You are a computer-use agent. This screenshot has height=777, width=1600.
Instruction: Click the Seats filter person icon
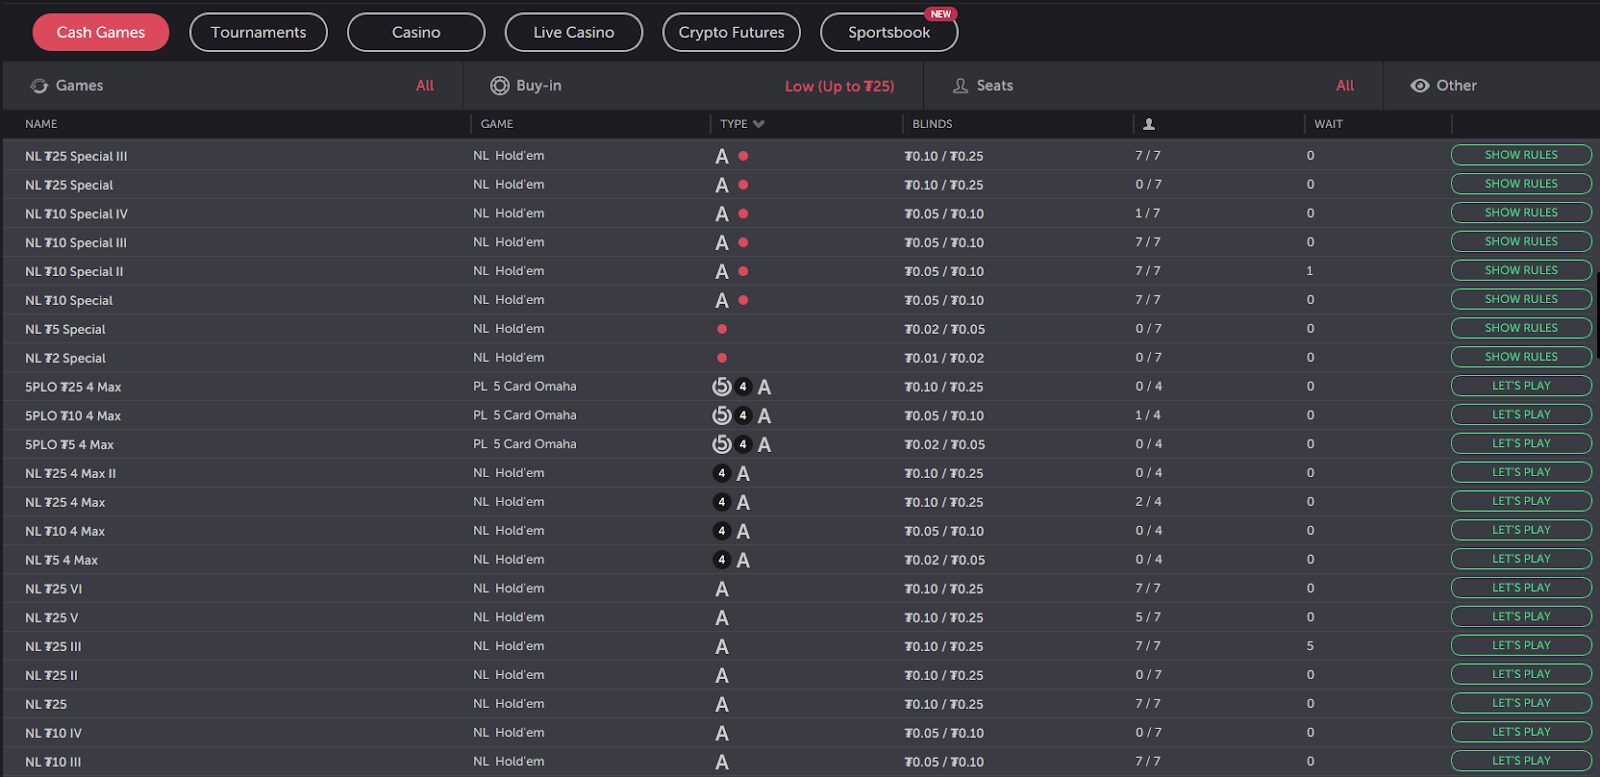960,86
